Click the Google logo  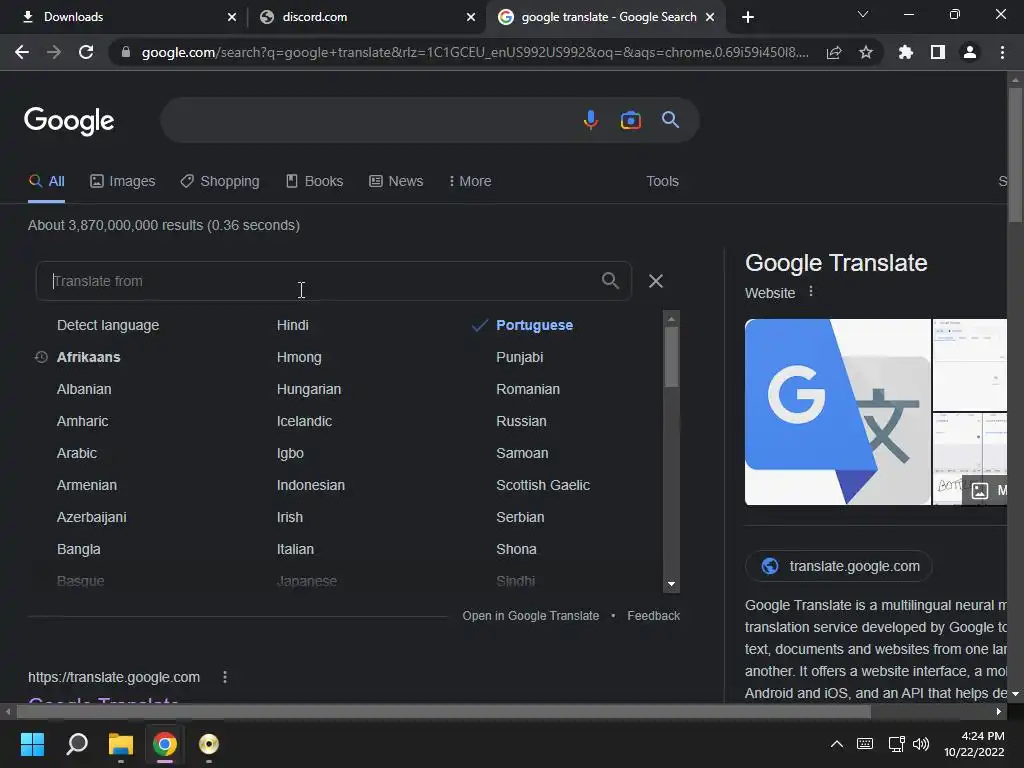click(x=69, y=121)
